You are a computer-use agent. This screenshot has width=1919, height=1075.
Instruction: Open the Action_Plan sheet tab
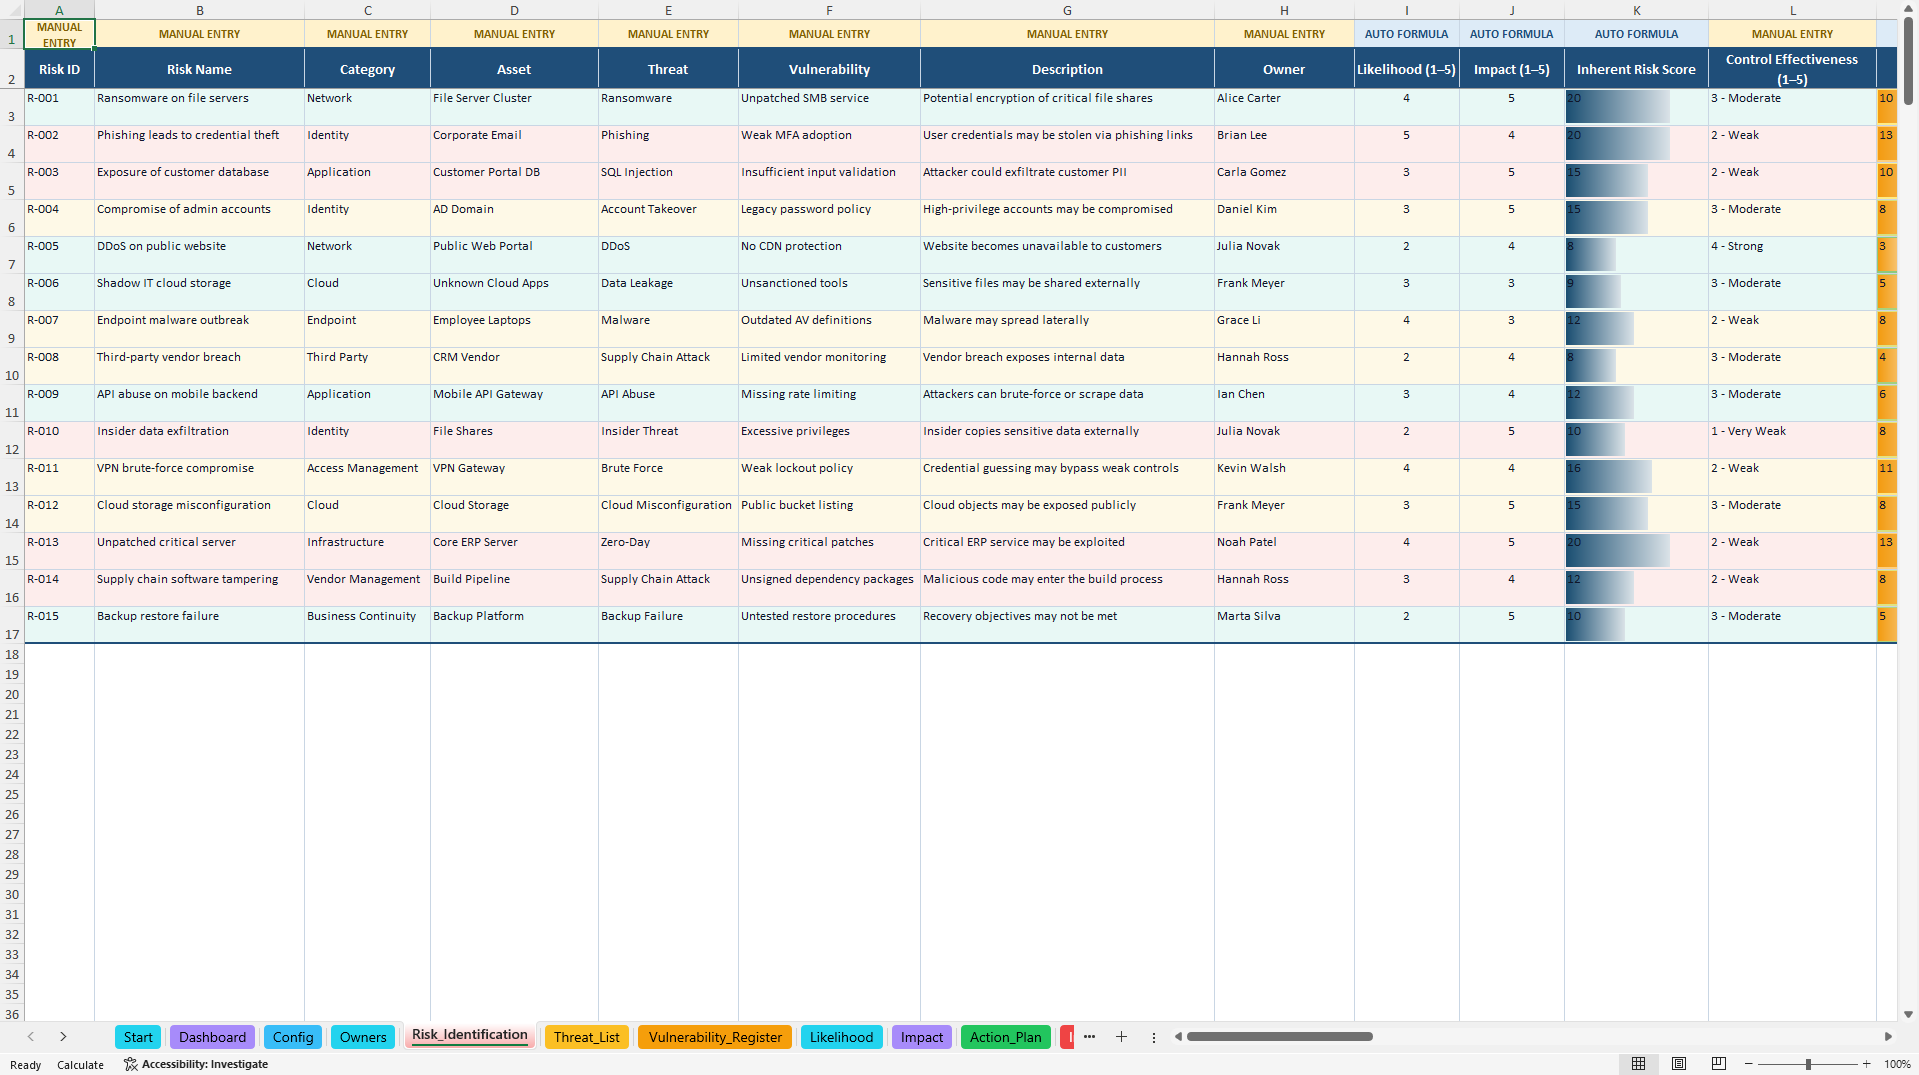1005,1037
